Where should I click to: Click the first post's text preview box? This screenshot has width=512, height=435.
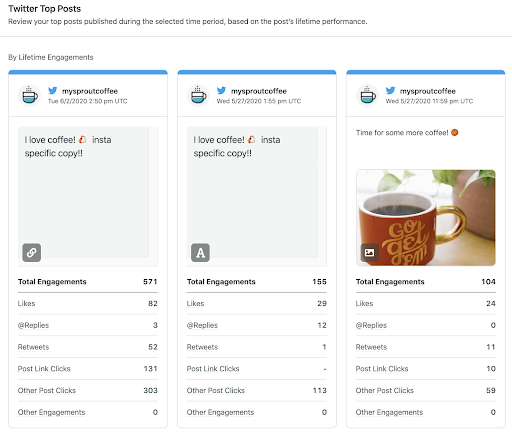pyautogui.click(x=88, y=196)
